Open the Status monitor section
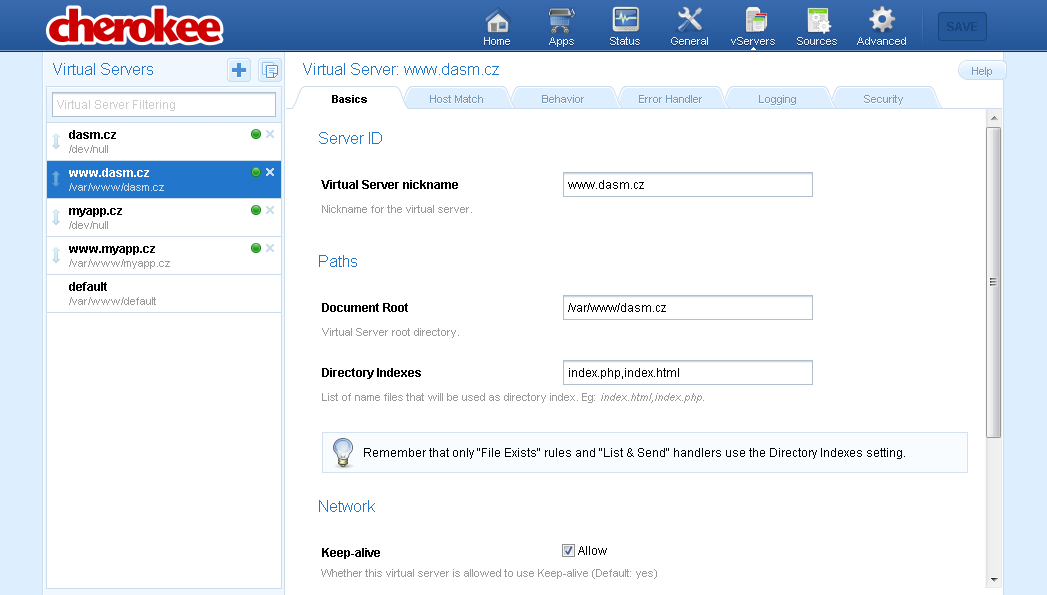Viewport: 1047px width, 595px height. pos(625,27)
